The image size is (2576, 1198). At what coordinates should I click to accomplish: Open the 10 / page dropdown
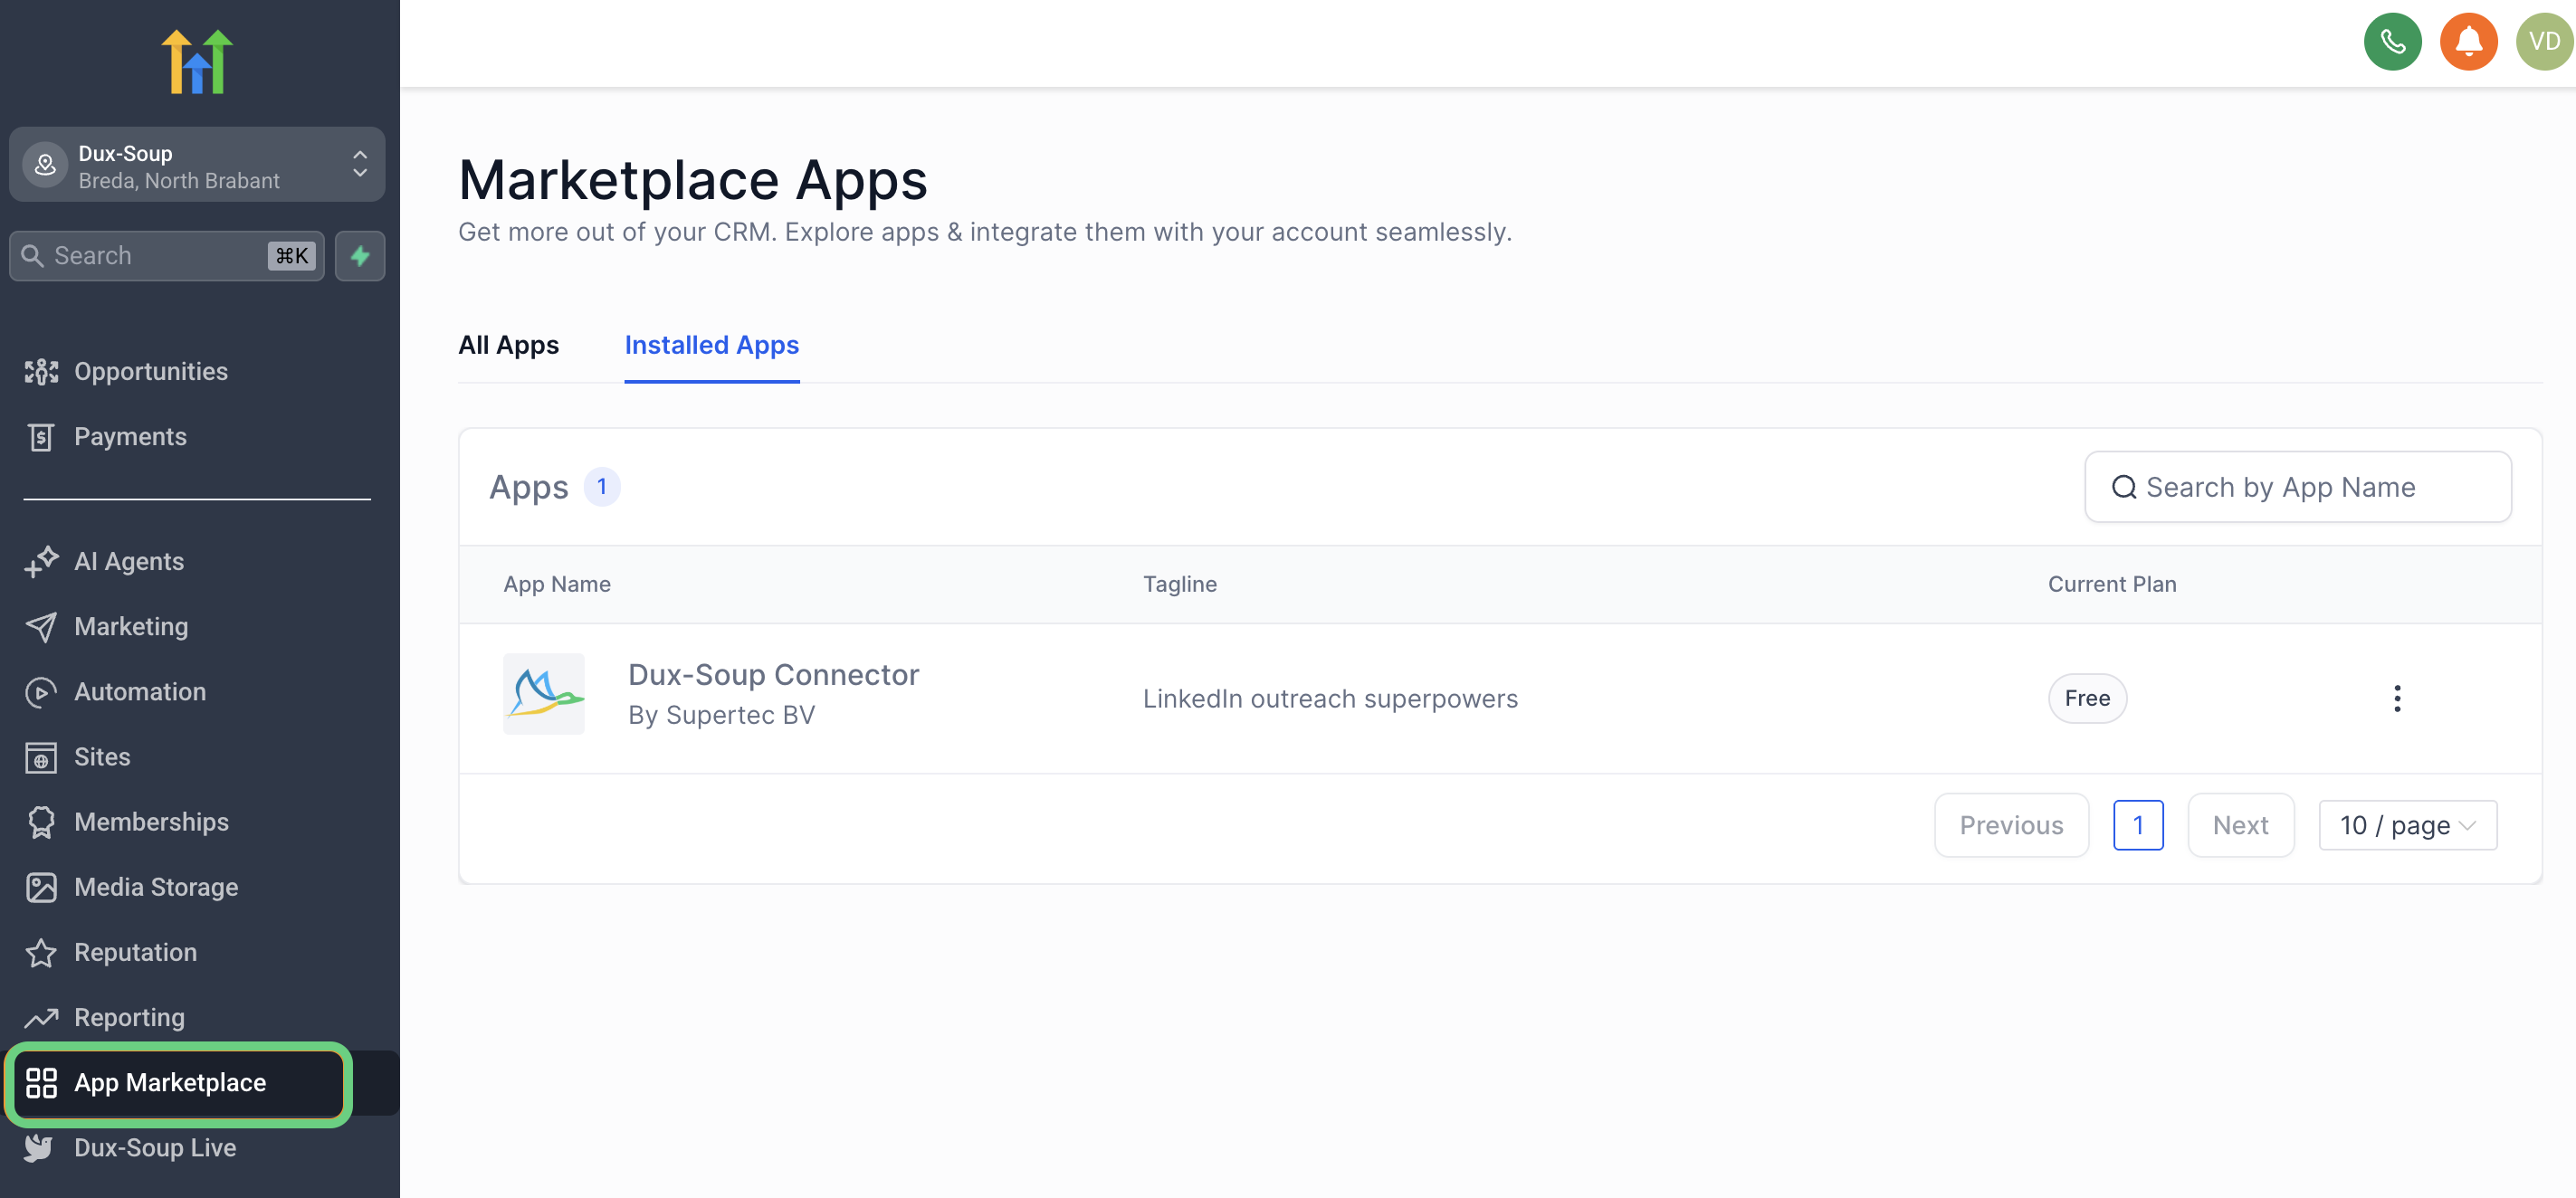2407,825
